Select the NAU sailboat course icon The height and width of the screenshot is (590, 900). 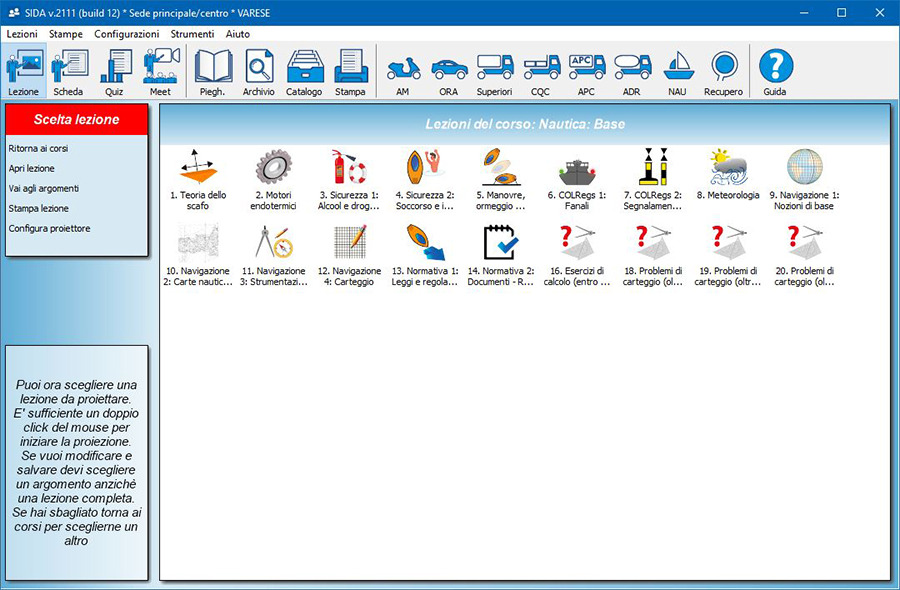pos(677,72)
